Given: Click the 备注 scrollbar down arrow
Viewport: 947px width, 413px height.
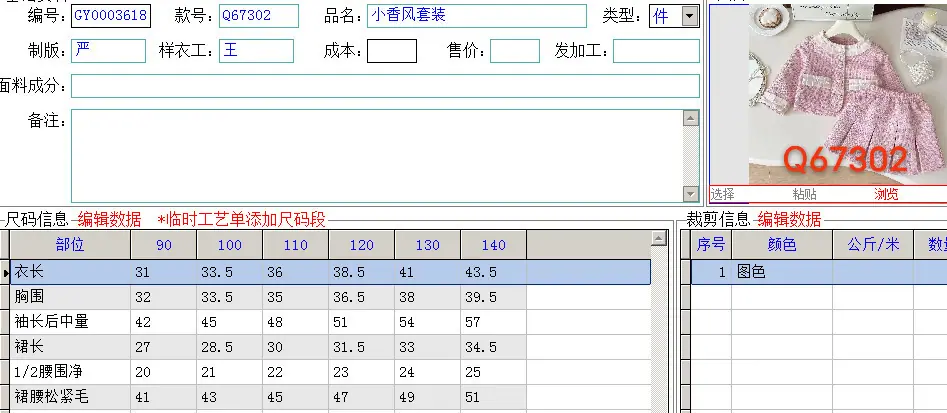Looking at the screenshot, I should coord(691,193).
